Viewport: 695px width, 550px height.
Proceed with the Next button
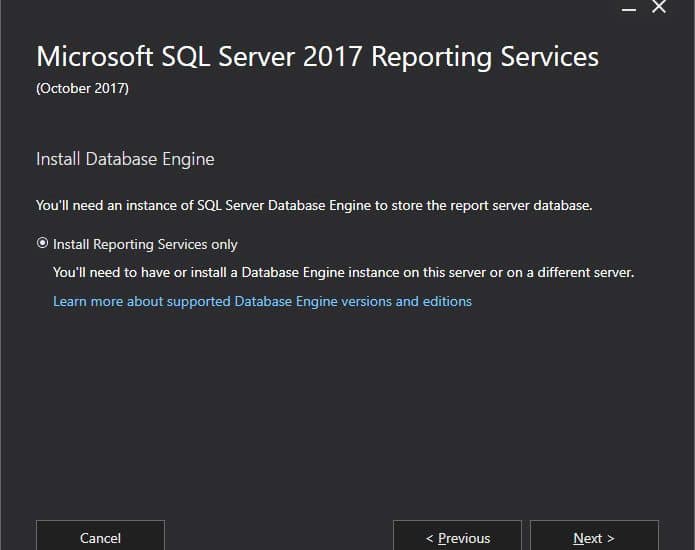pos(594,536)
